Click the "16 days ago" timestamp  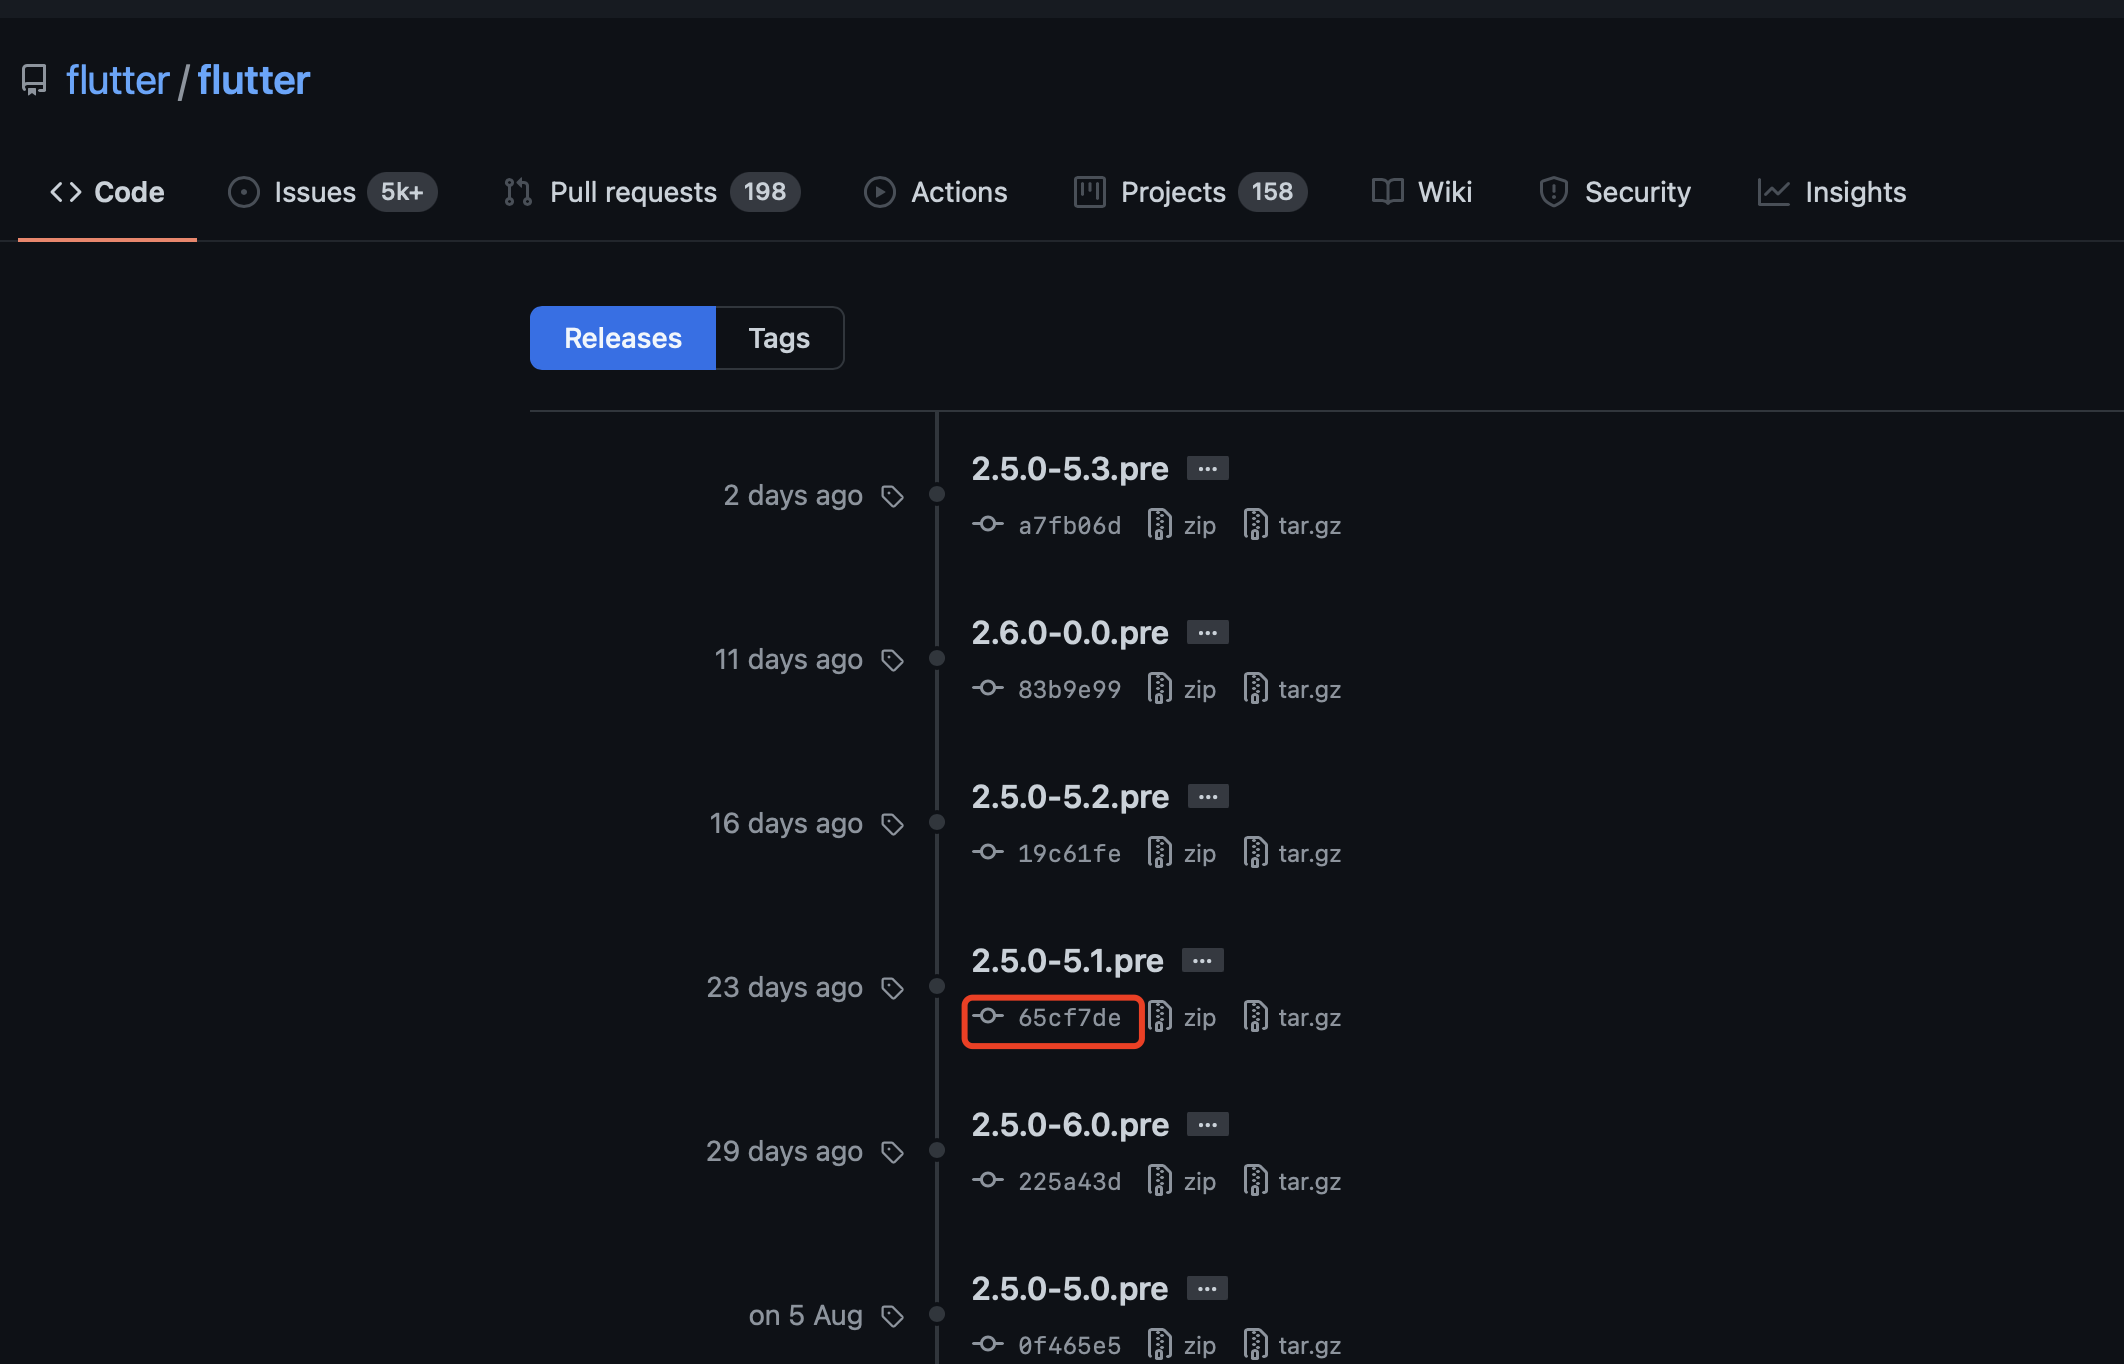click(x=786, y=823)
